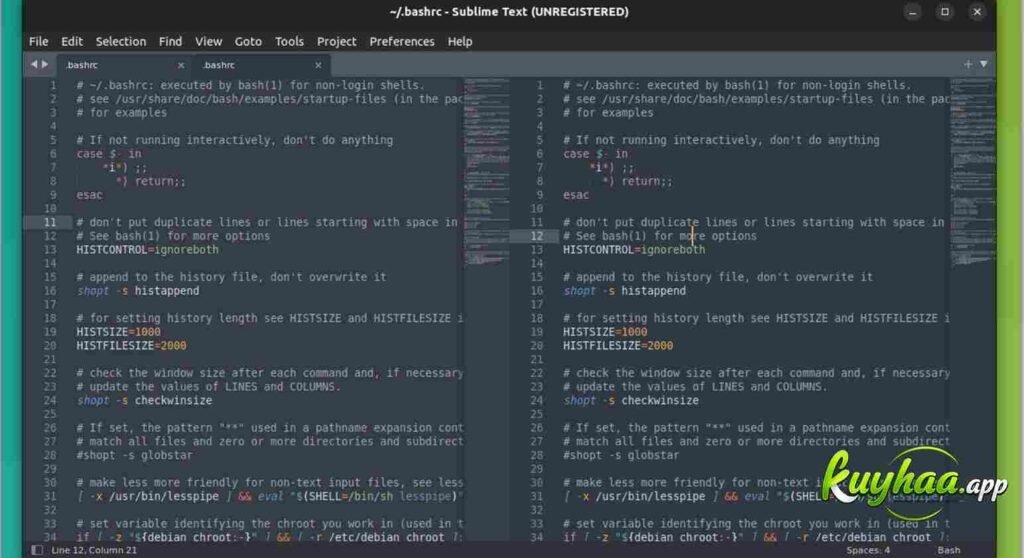
Task: Change indentation via Spaces: 4
Action: pyautogui.click(x=868, y=550)
